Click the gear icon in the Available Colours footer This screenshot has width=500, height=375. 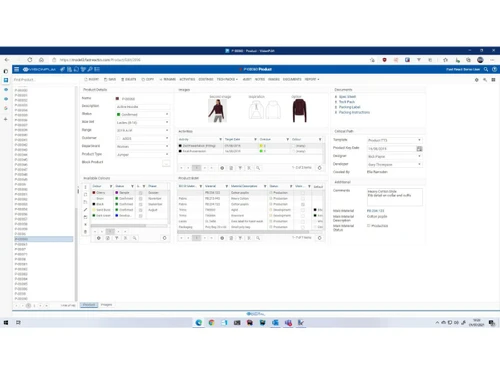tap(99, 238)
